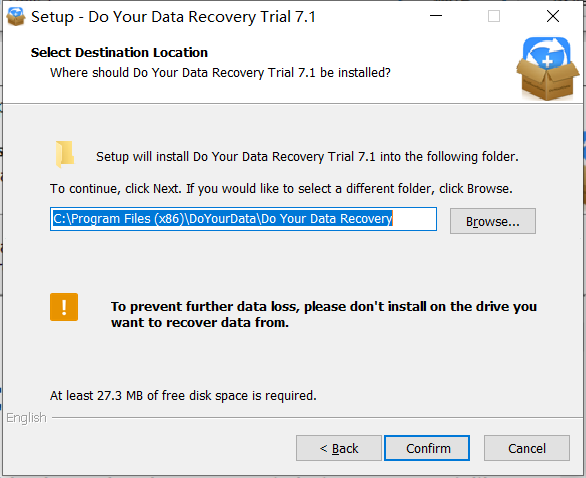The width and height of the screenshot is (586, 478).
Task: Minimize the setup window
Action: [436, 16]
